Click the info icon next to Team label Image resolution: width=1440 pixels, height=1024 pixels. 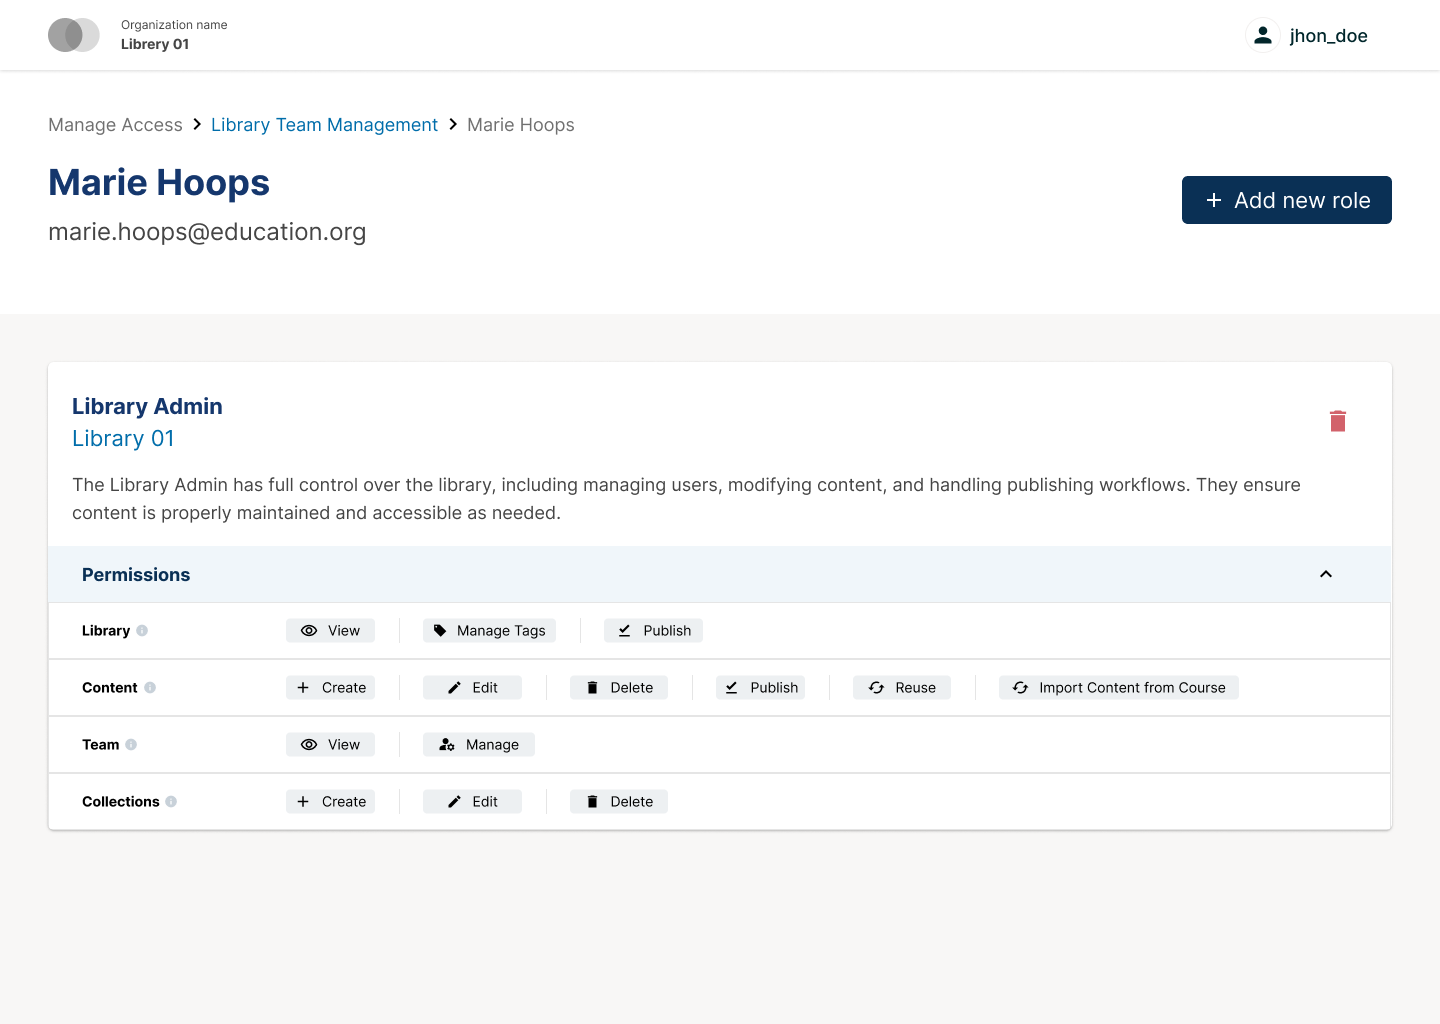[131, 744]
